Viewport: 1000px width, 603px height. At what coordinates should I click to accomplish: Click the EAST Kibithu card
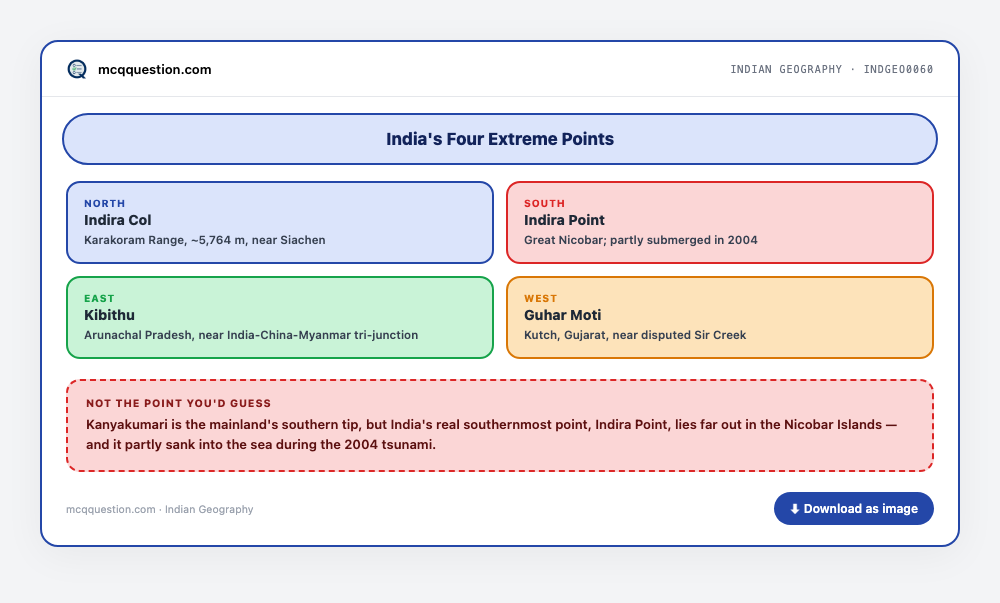(x=280, y=317)
